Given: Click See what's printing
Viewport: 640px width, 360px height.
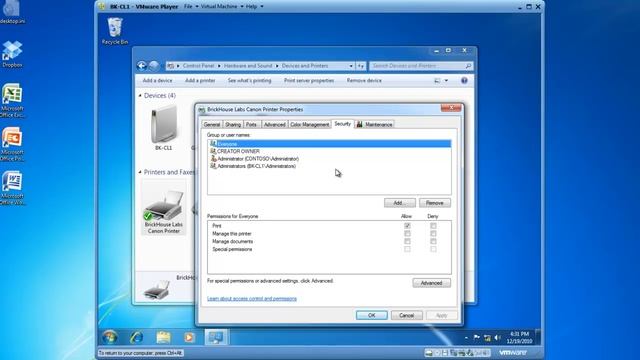Looking at the screenshot, I should pyautogui.click(x=249, y=80).
